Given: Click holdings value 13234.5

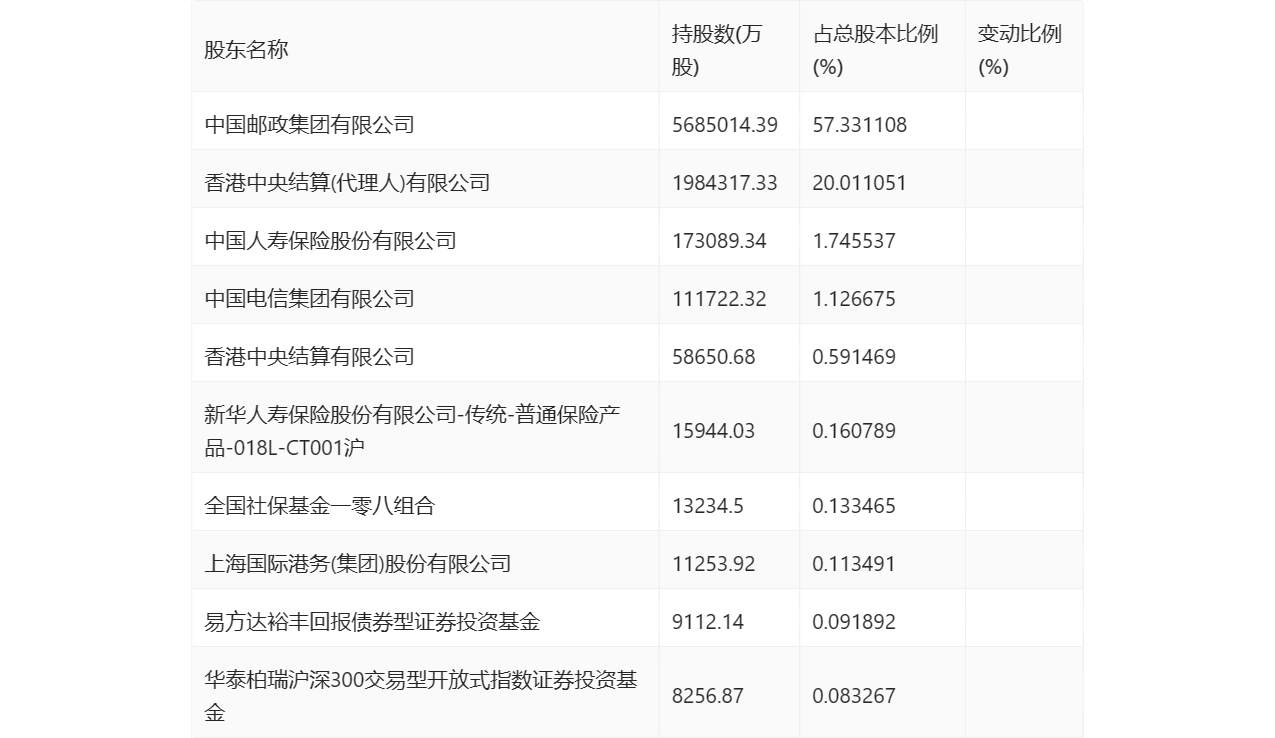Looking at the screenshot, I should [708, 506].
